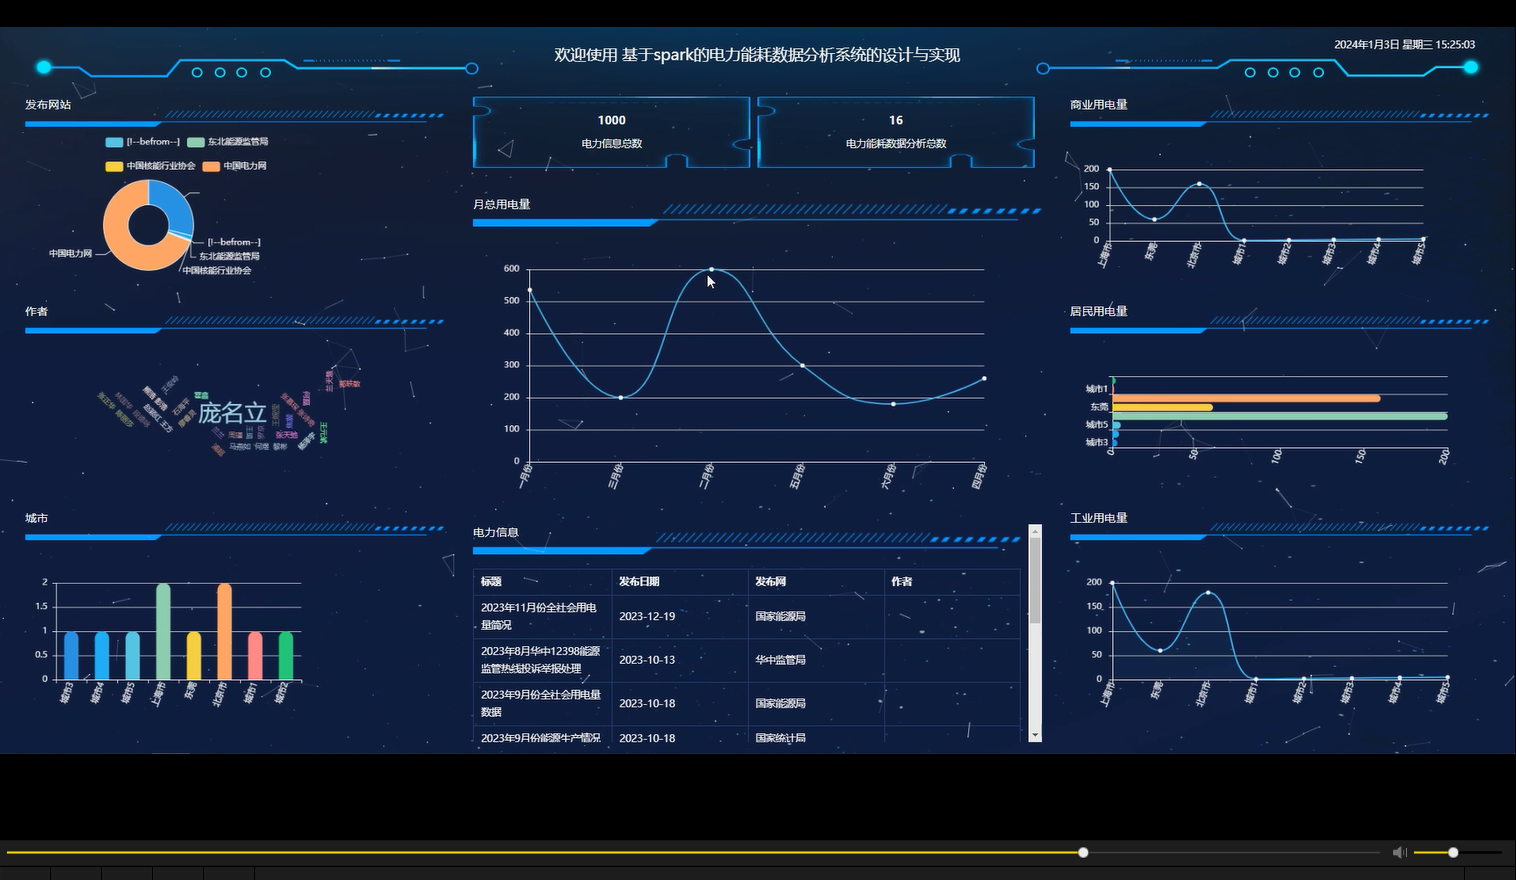Click the 北京市 peak in 工业用电量 chart

point(1208,592)
